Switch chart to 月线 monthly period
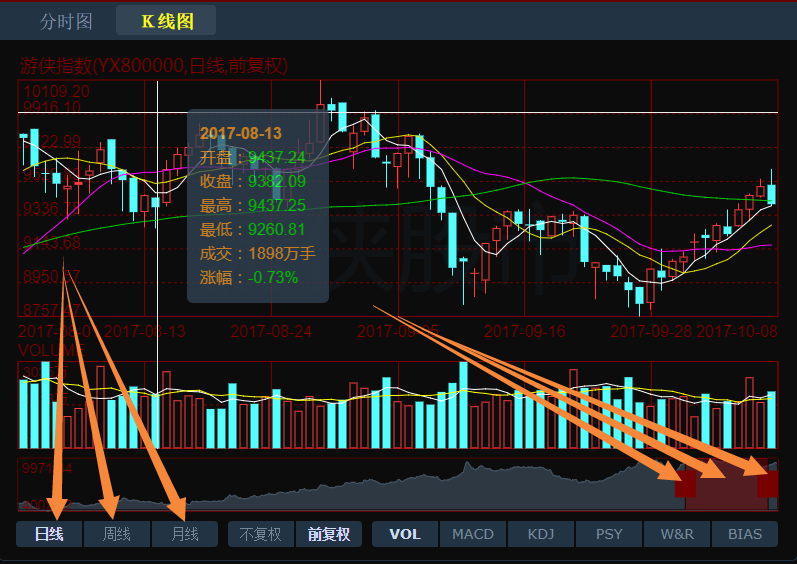797x564 pixels. click(185, 534)
